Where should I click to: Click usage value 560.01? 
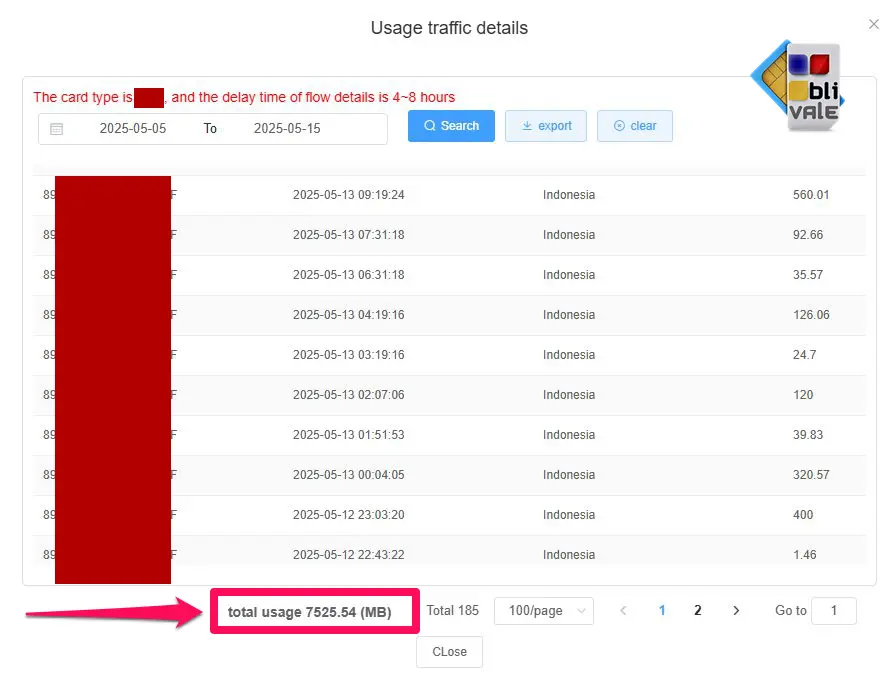(811, 195)
